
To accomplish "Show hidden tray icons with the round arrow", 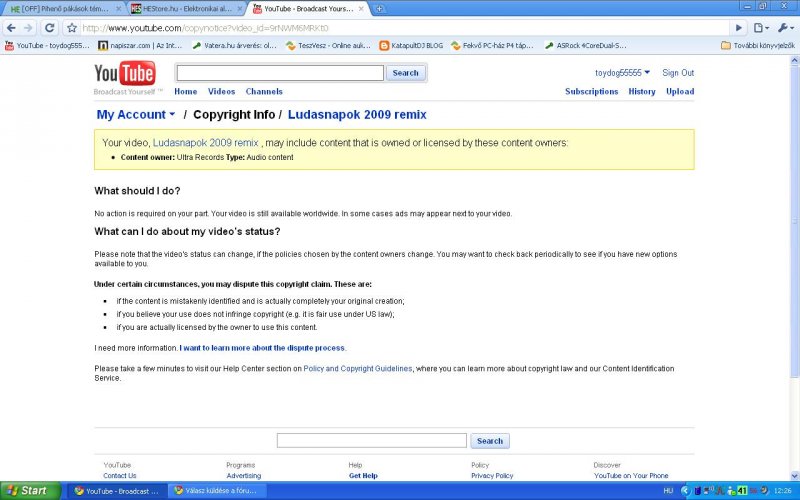I will [x=685, y=491].
